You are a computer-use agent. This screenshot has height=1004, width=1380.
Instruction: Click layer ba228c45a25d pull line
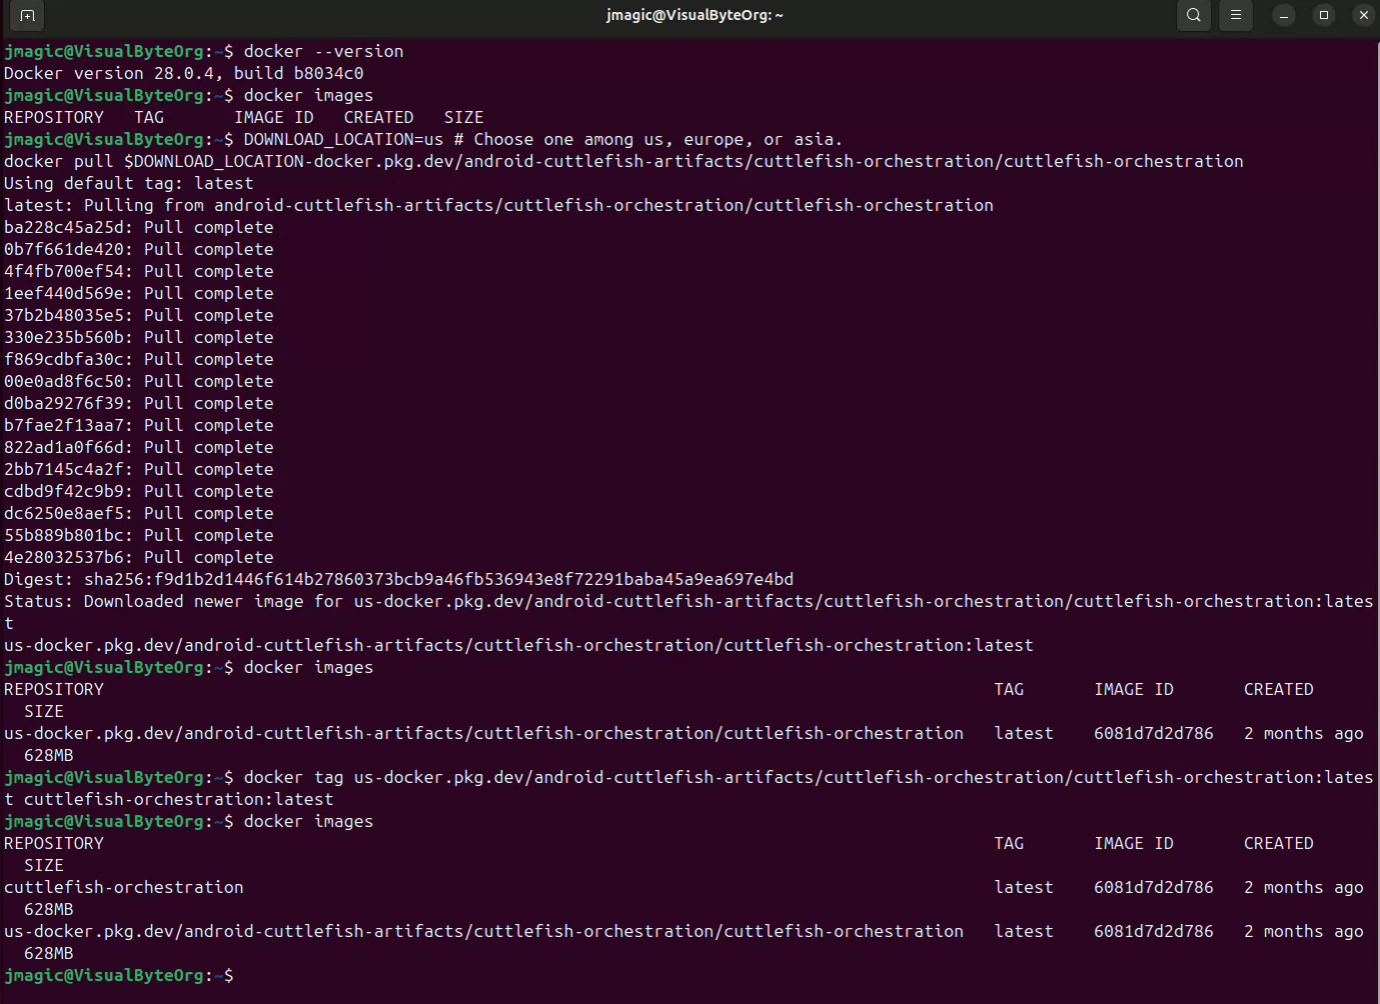click(139, 227)
